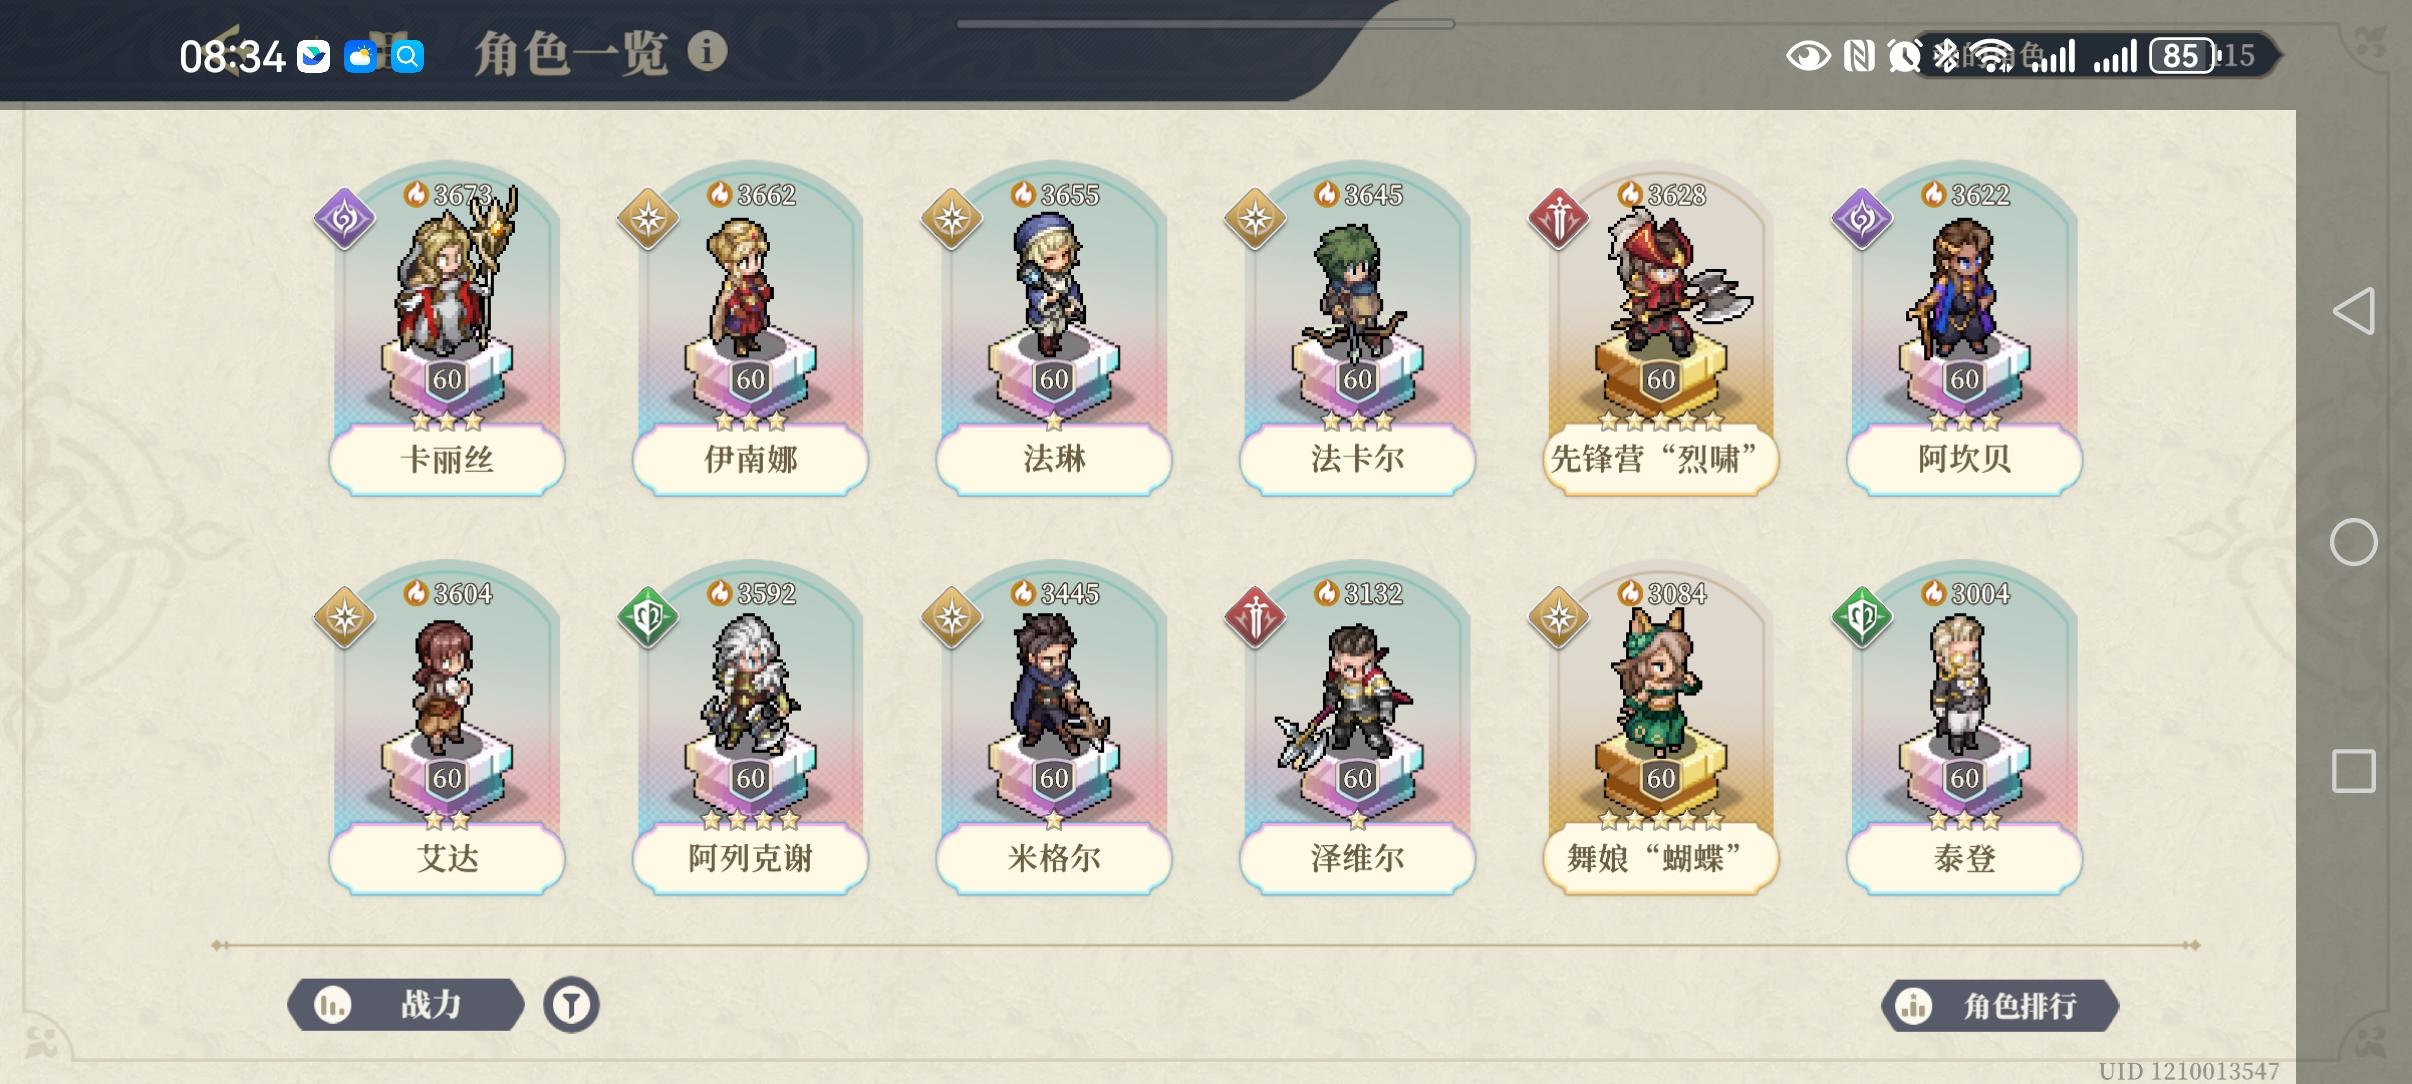Open 角色排行 ranking button
Screen dimensions: 2412x1084
click(2000, 1005)
